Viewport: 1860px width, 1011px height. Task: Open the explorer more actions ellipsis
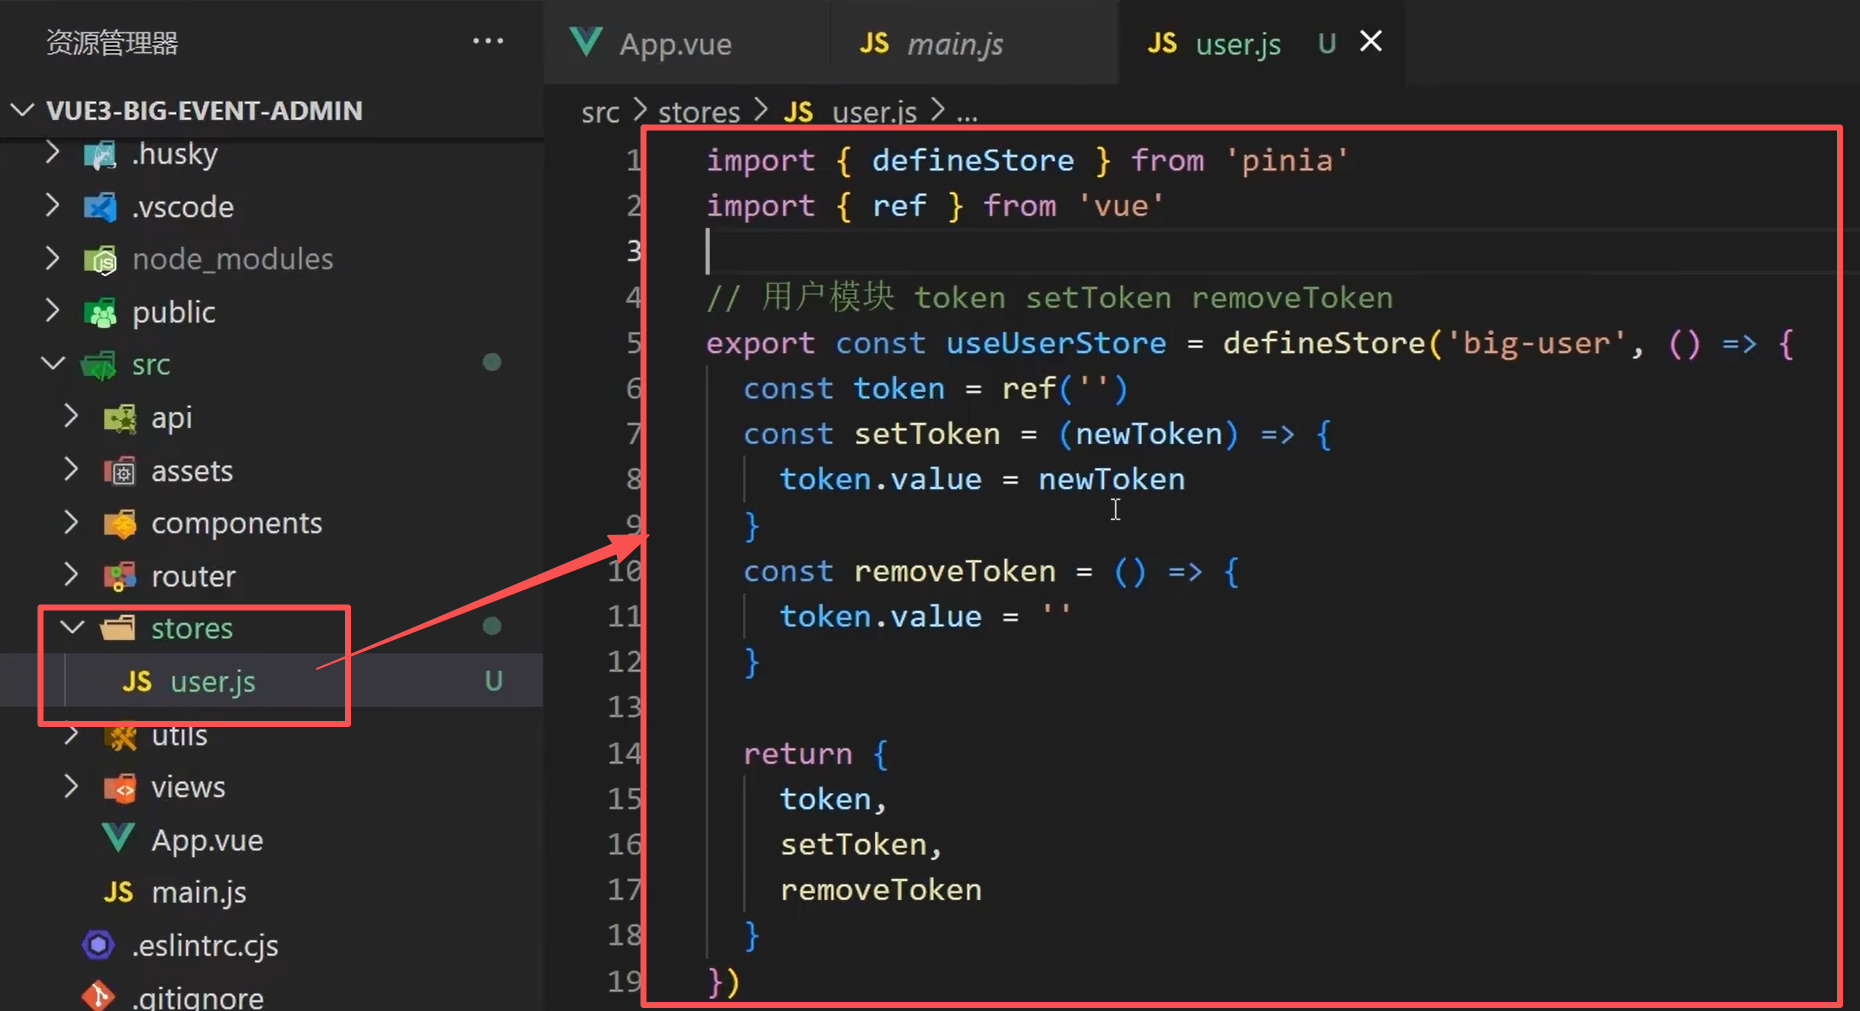tap(488, 41)
